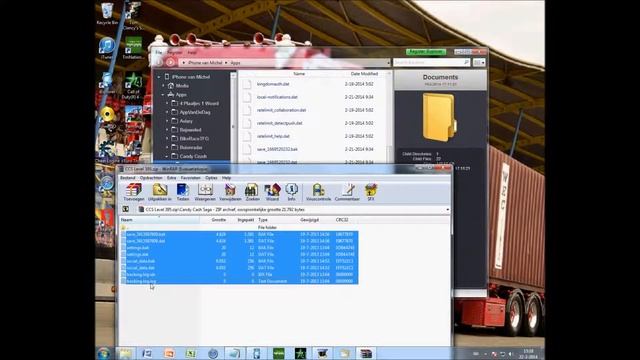
Task: Click the Word icon in the taskbar
Action: (x=147, y=353)
